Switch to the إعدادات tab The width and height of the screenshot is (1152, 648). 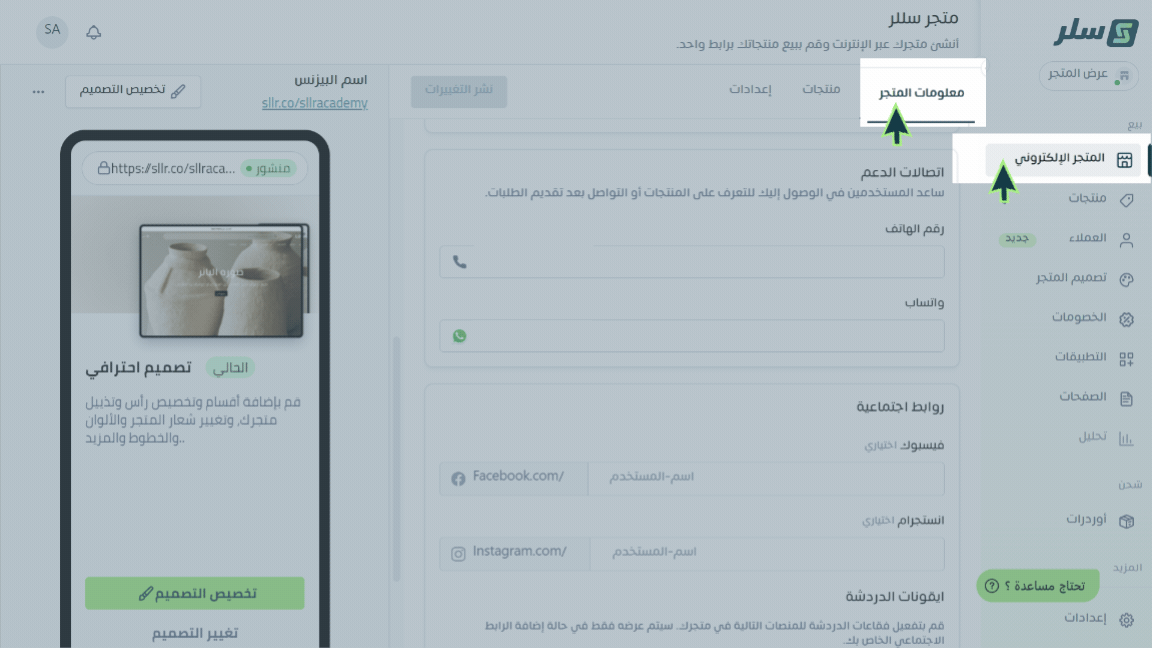click(750, 90)
